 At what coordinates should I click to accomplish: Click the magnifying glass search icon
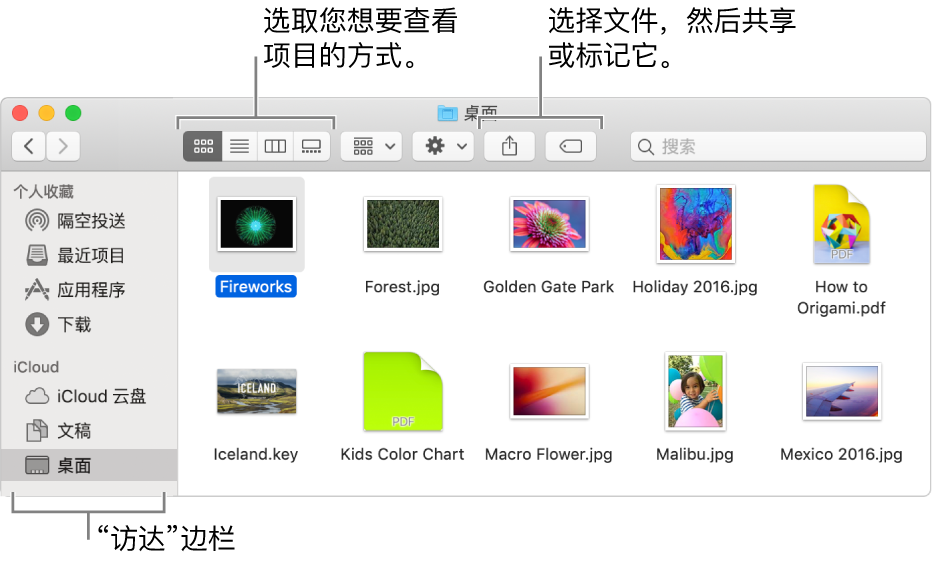pyautogui.click(x=646, y=147)
